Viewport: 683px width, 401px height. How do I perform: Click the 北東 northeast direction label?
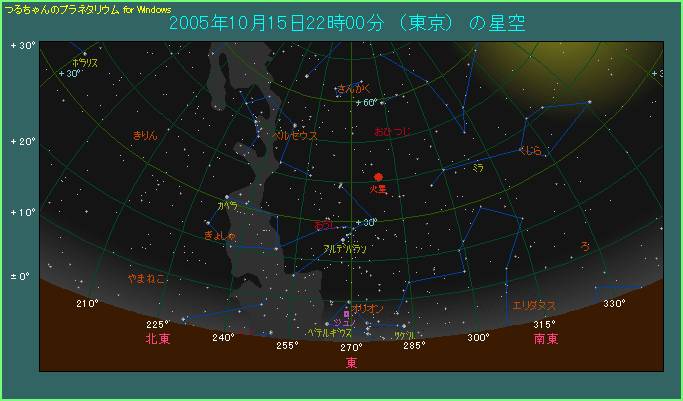tap(158, 339)
